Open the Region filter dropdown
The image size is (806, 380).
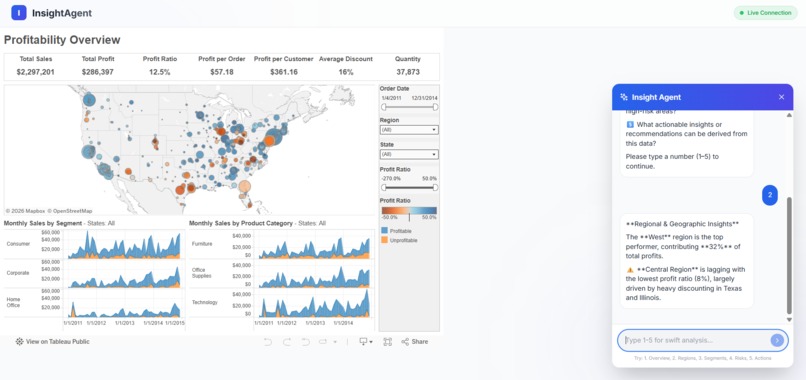pyautogui.click(x=409, y=130)
